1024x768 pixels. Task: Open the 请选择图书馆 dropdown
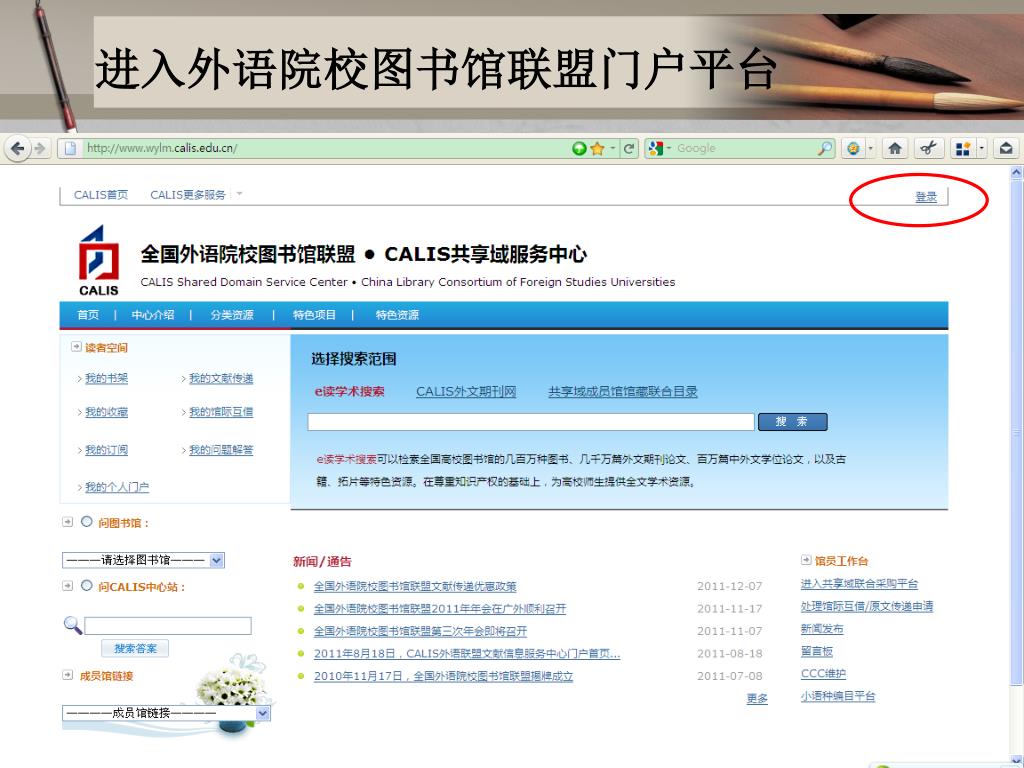click(x=144, y=560)
